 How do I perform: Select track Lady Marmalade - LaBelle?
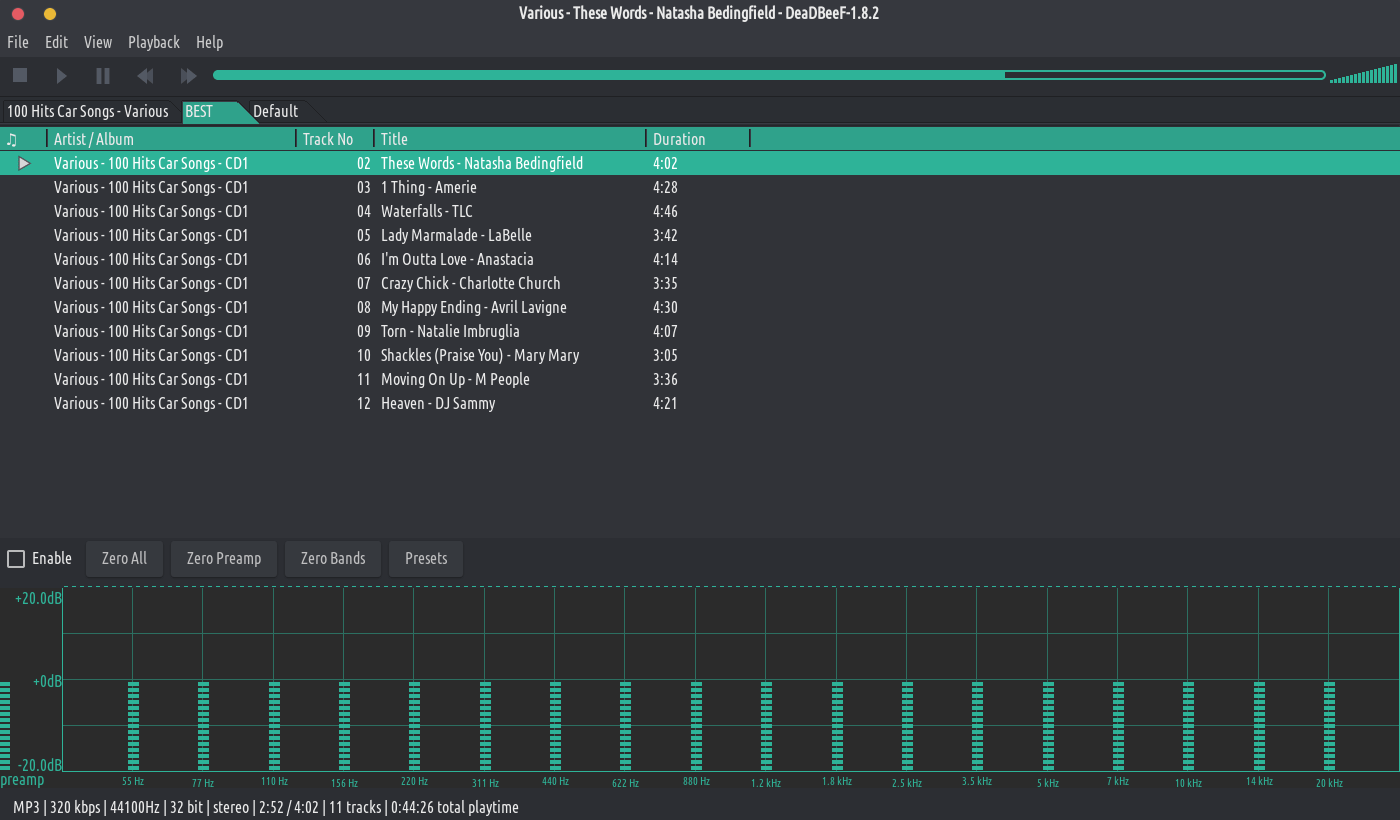point(700,235)
